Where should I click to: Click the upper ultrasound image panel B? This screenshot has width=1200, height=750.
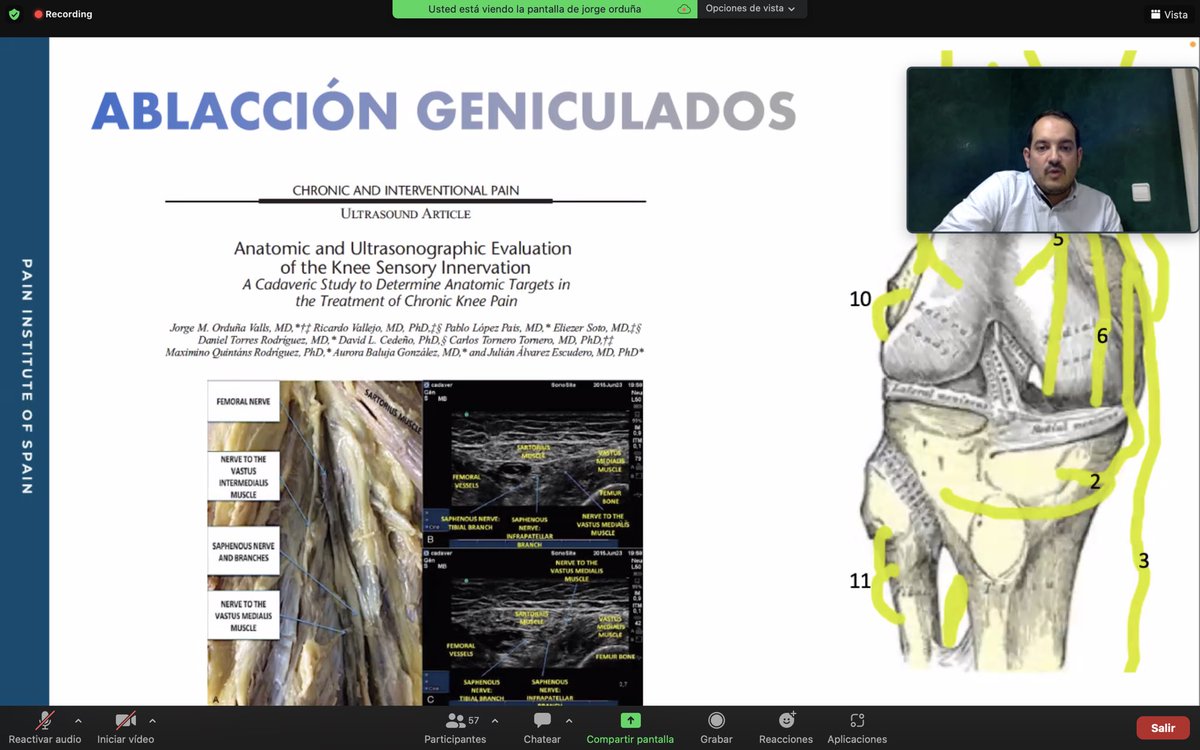[x=533, y=463]
